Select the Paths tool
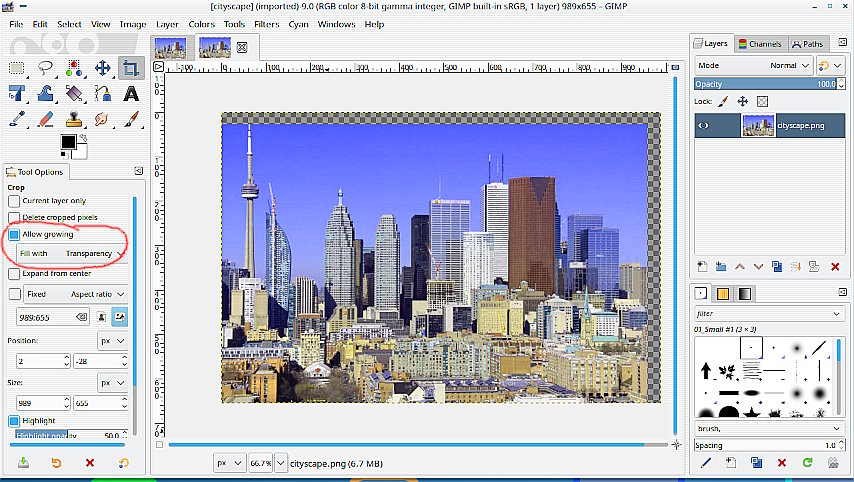This screenshot has height=482, width=854. (102, 94)
